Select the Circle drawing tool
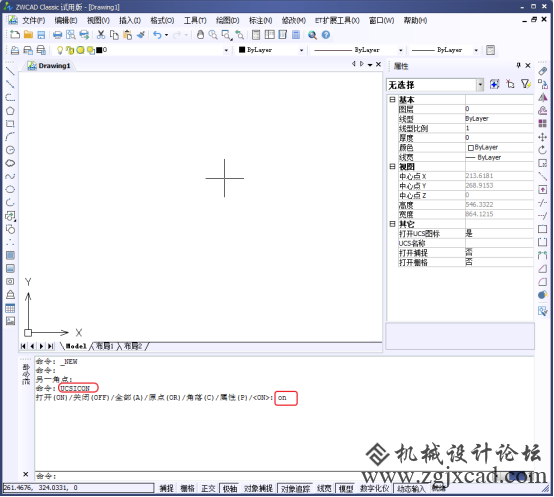This screenshot has height=497, width=554. pos(10,150)
